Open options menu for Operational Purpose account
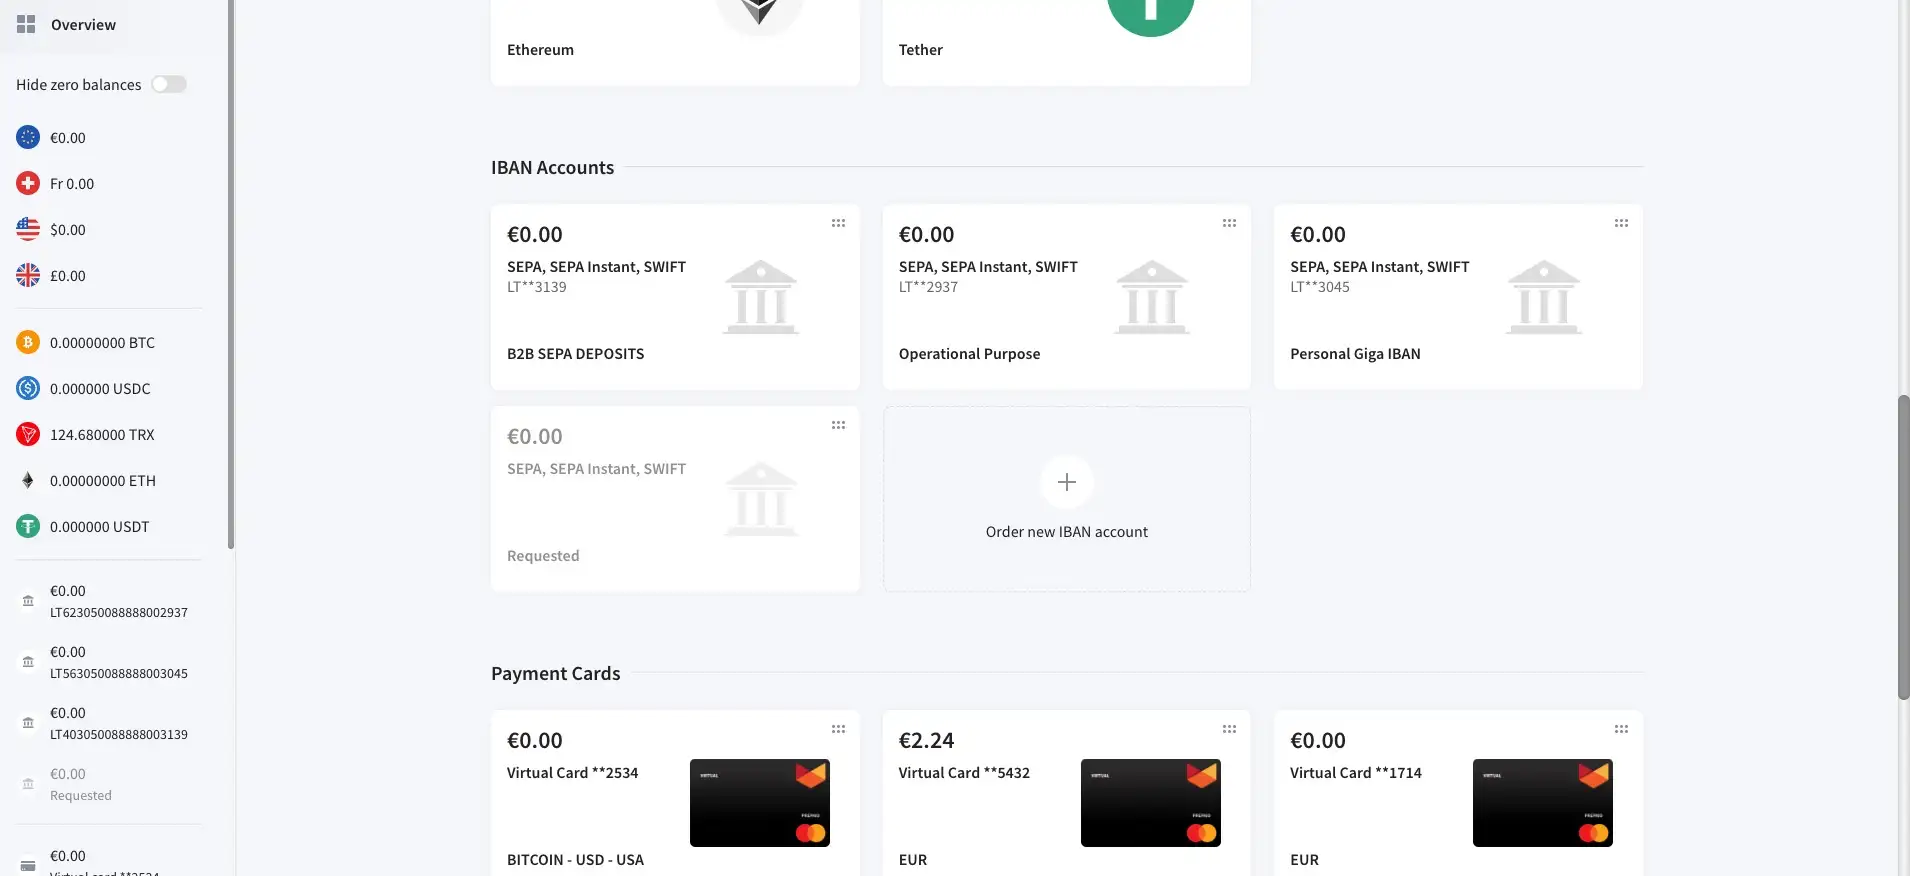The width and height of the screenshot is (1910, 876). pos(1229,223)
